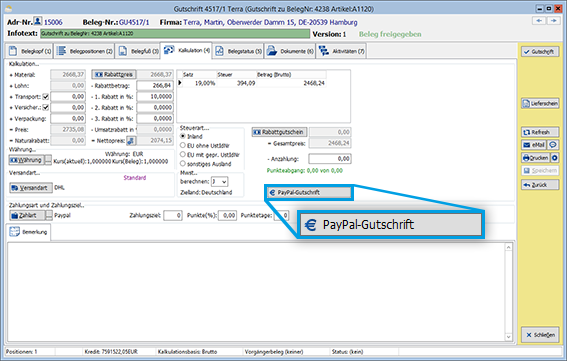Viewport: 567px width, 361px height.
Task: Click the calculator icon beside Nettopreis
Action: coord(131,140)
